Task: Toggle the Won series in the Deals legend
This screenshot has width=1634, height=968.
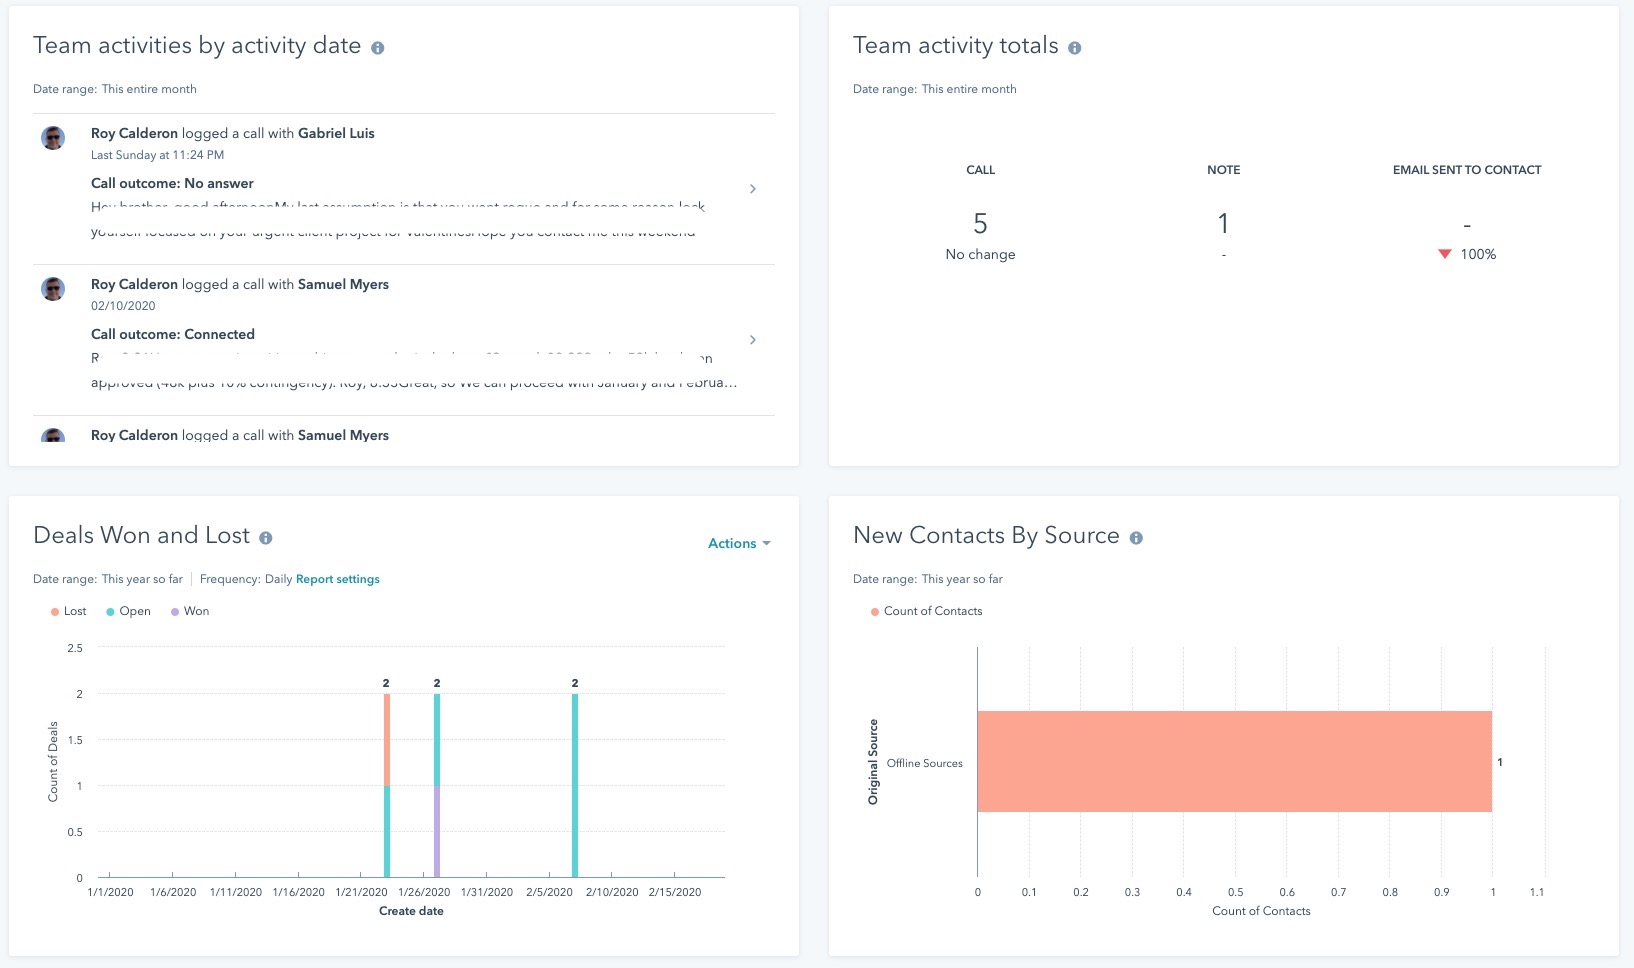Action: pyautogui.click(x=190, y=611)
